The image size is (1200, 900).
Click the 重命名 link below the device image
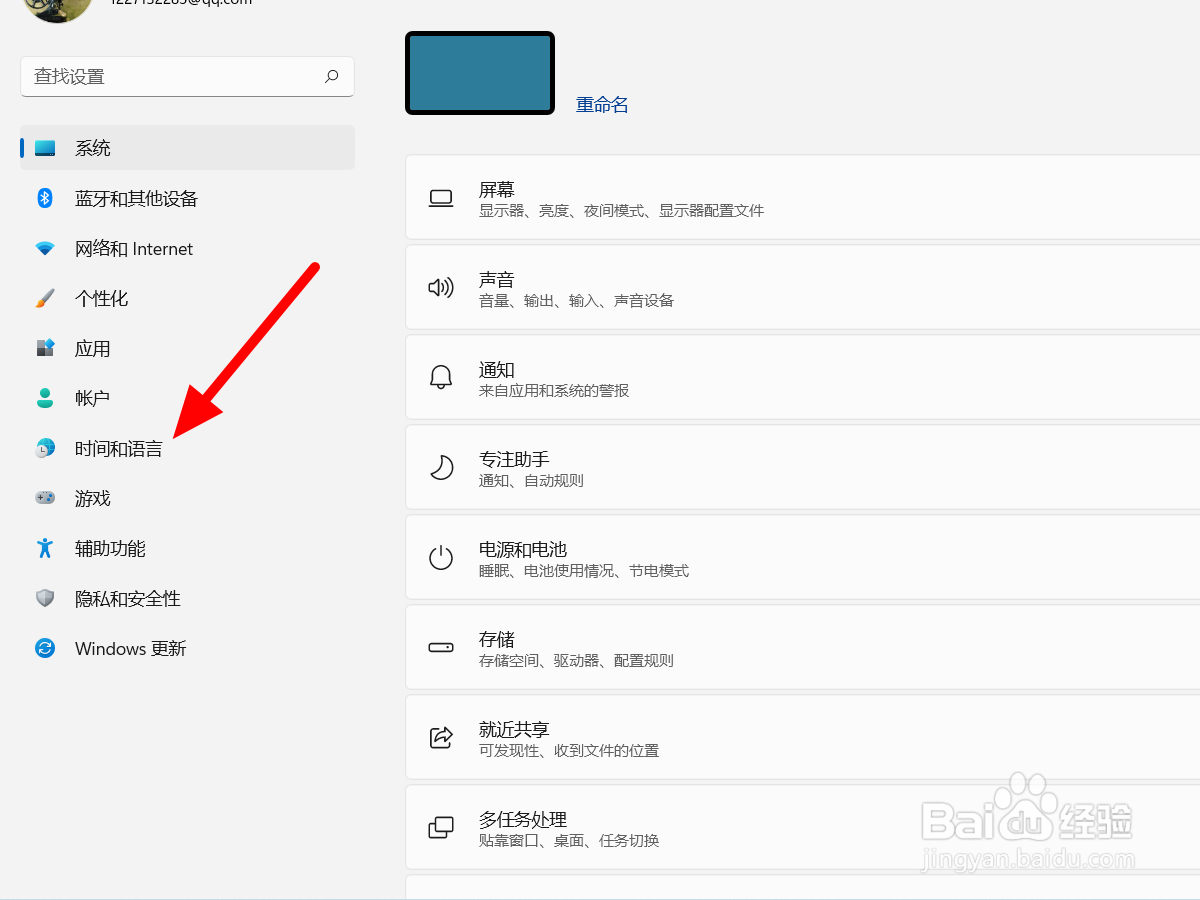[x=602, y=104]
